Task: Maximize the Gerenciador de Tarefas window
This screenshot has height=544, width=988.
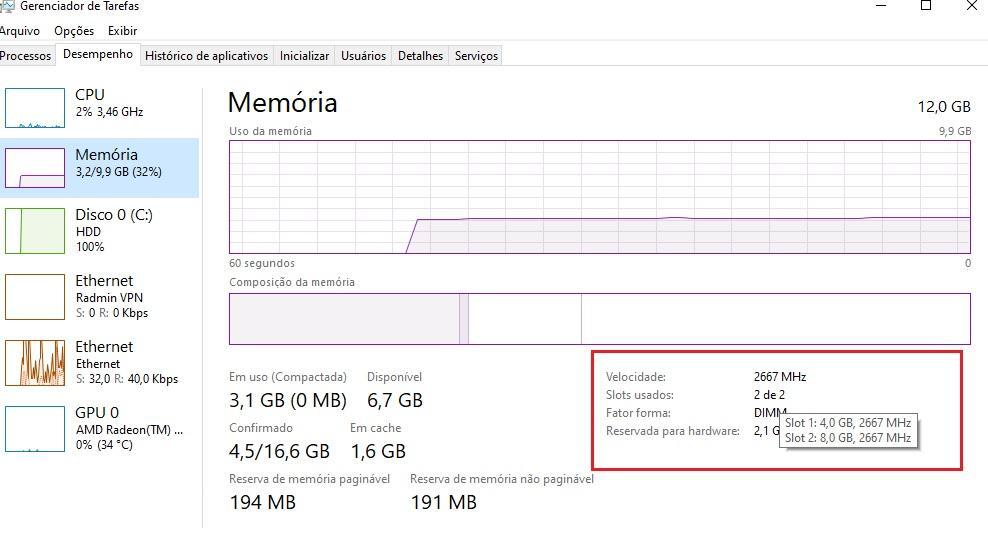Action: tap(926, 6)
